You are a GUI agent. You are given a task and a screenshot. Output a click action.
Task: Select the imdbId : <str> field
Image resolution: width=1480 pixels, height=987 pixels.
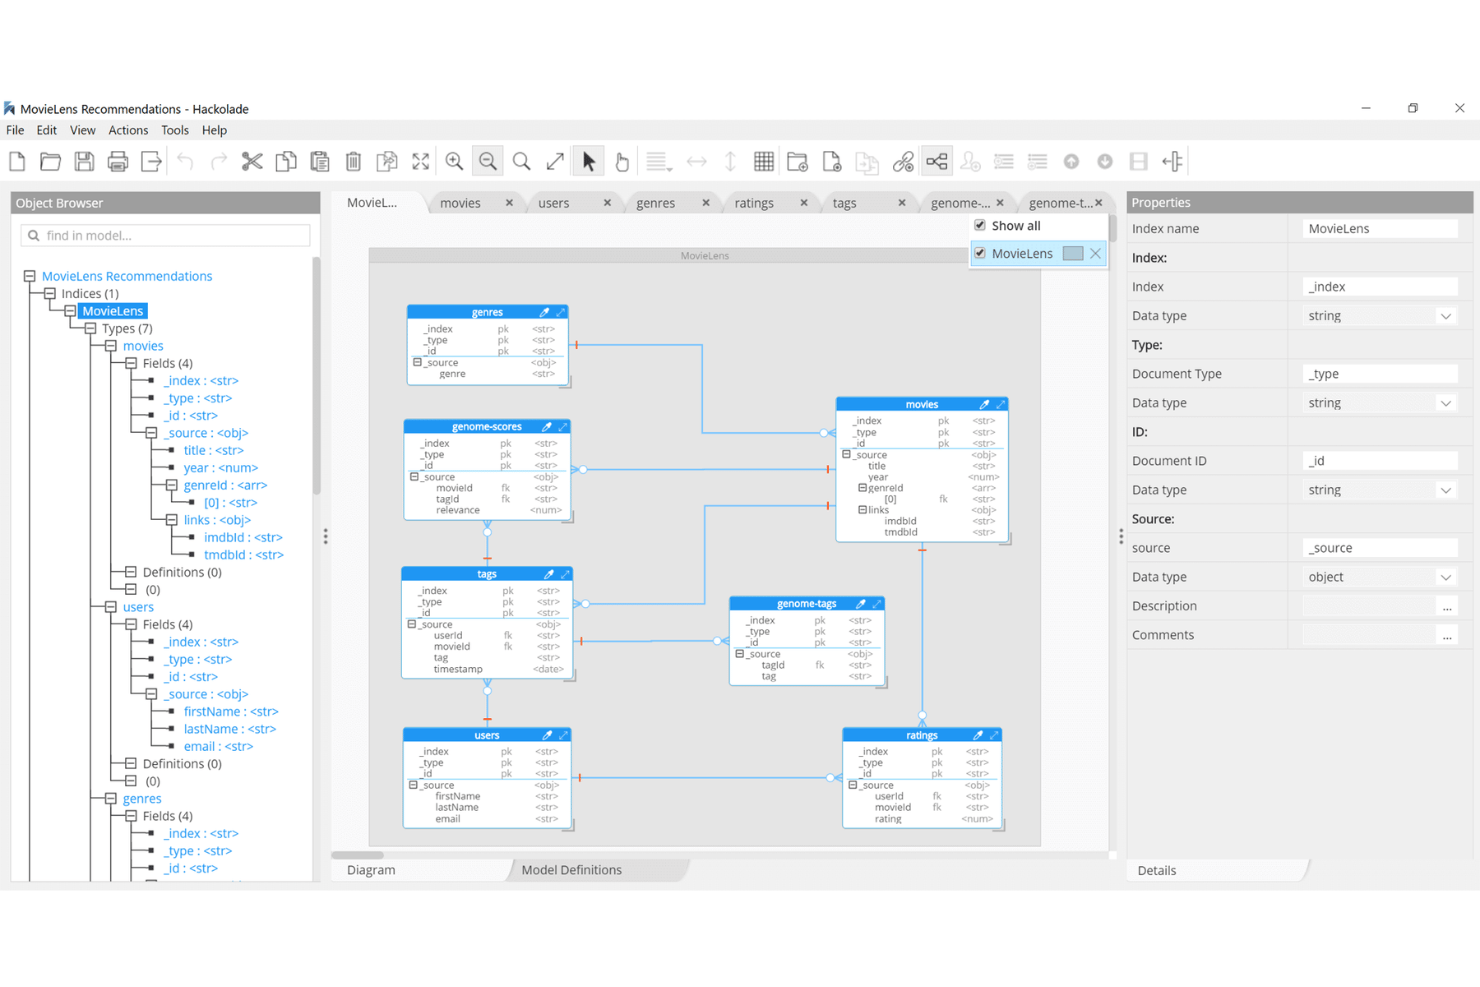point(243,537)
